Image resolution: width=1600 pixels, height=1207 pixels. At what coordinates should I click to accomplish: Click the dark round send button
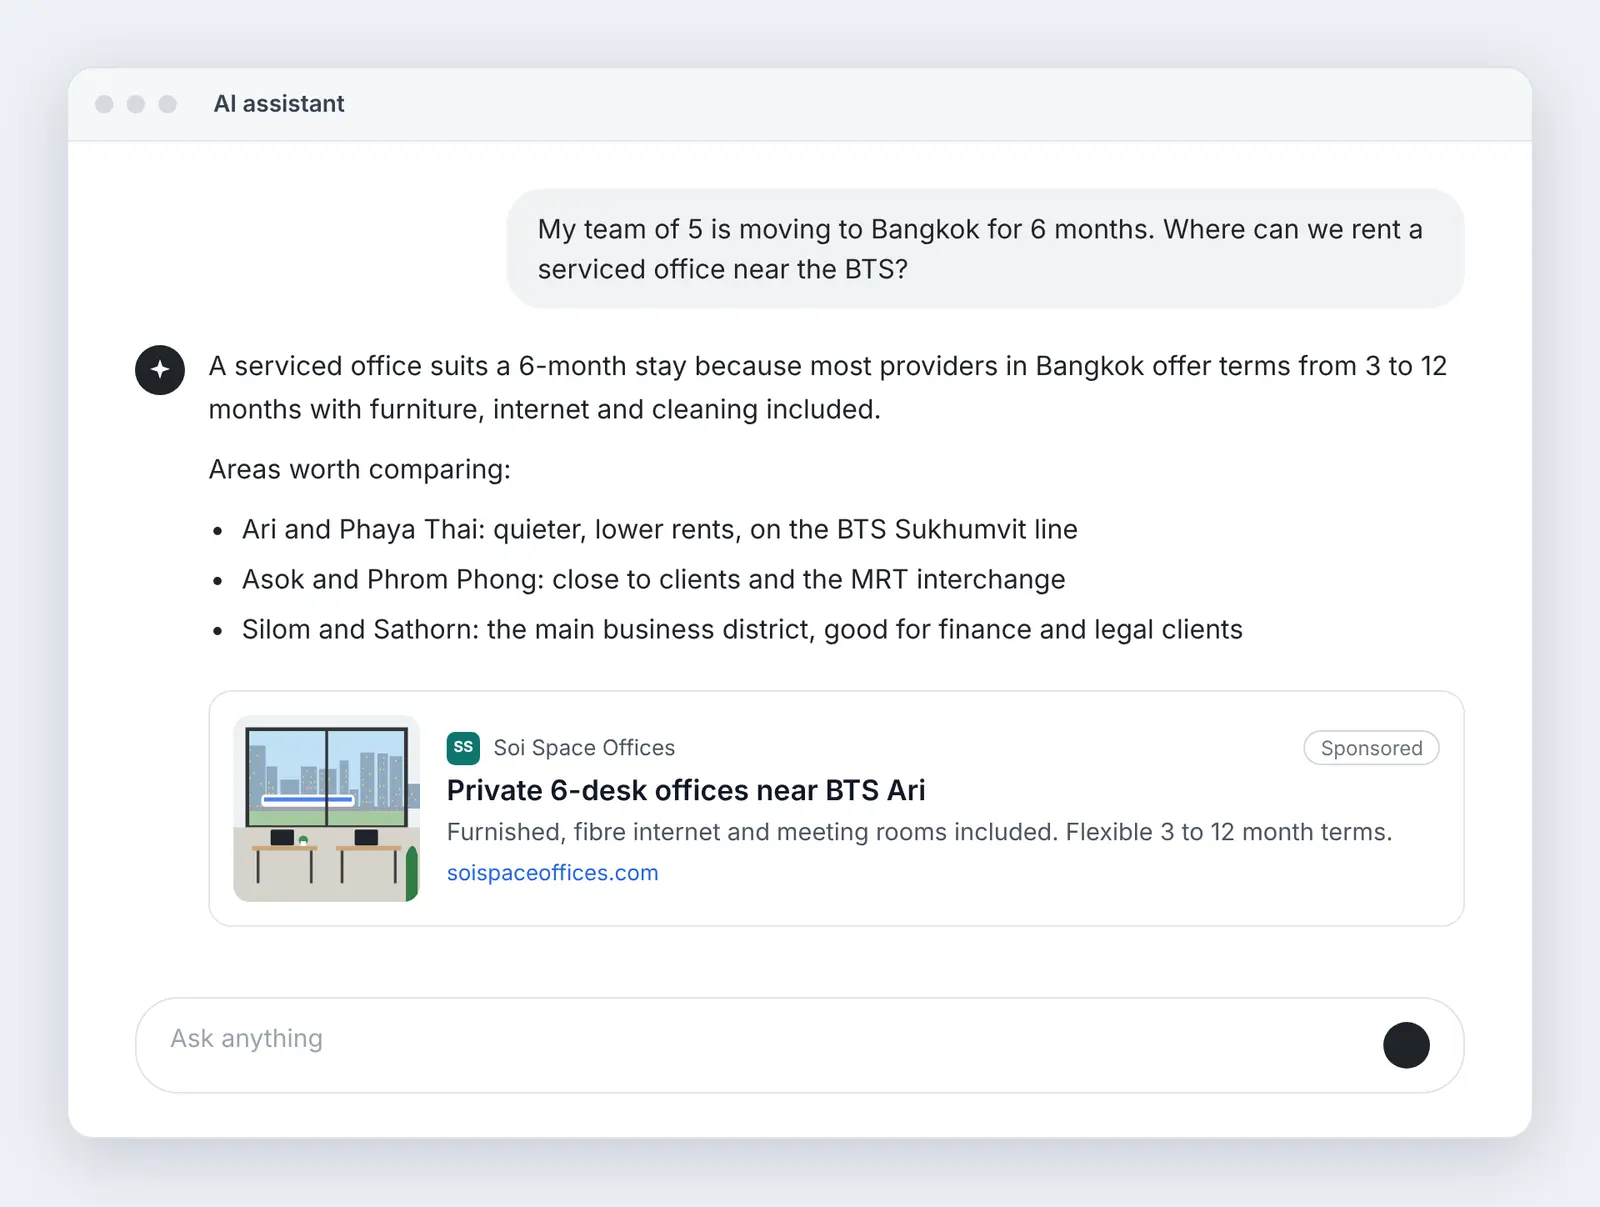pos(1406,1045)
